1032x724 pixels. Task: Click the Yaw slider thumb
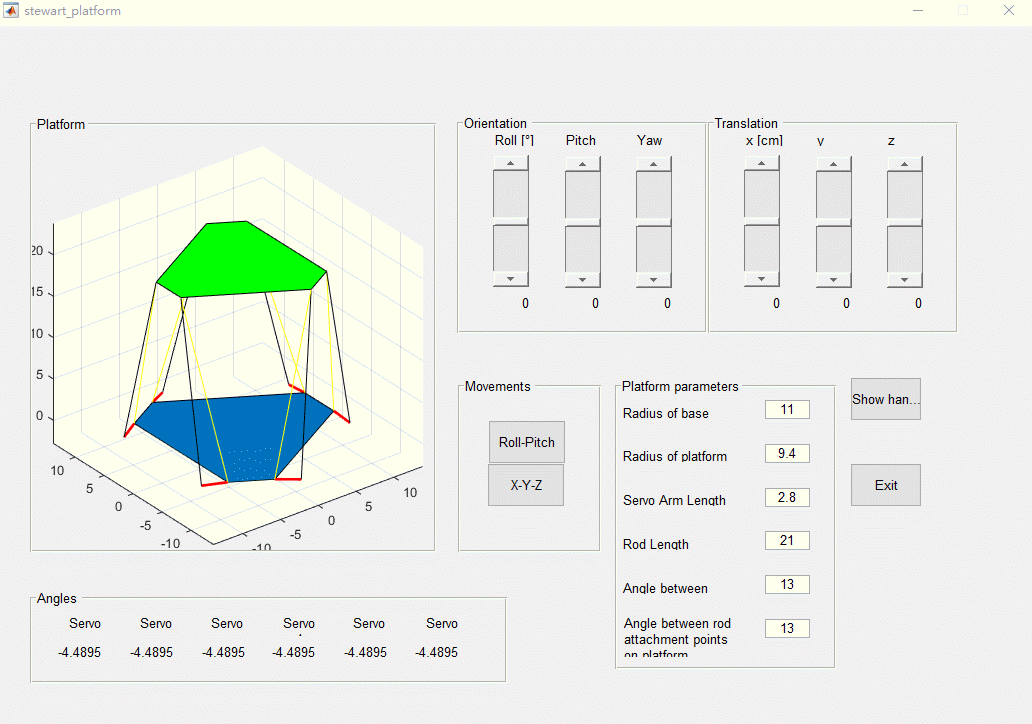[654, 222]
